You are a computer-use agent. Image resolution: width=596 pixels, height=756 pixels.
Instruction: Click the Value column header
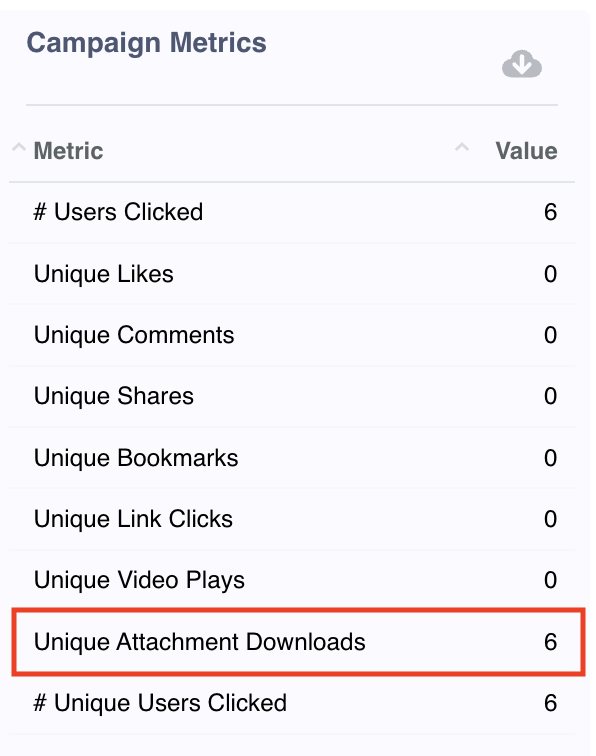526,151
